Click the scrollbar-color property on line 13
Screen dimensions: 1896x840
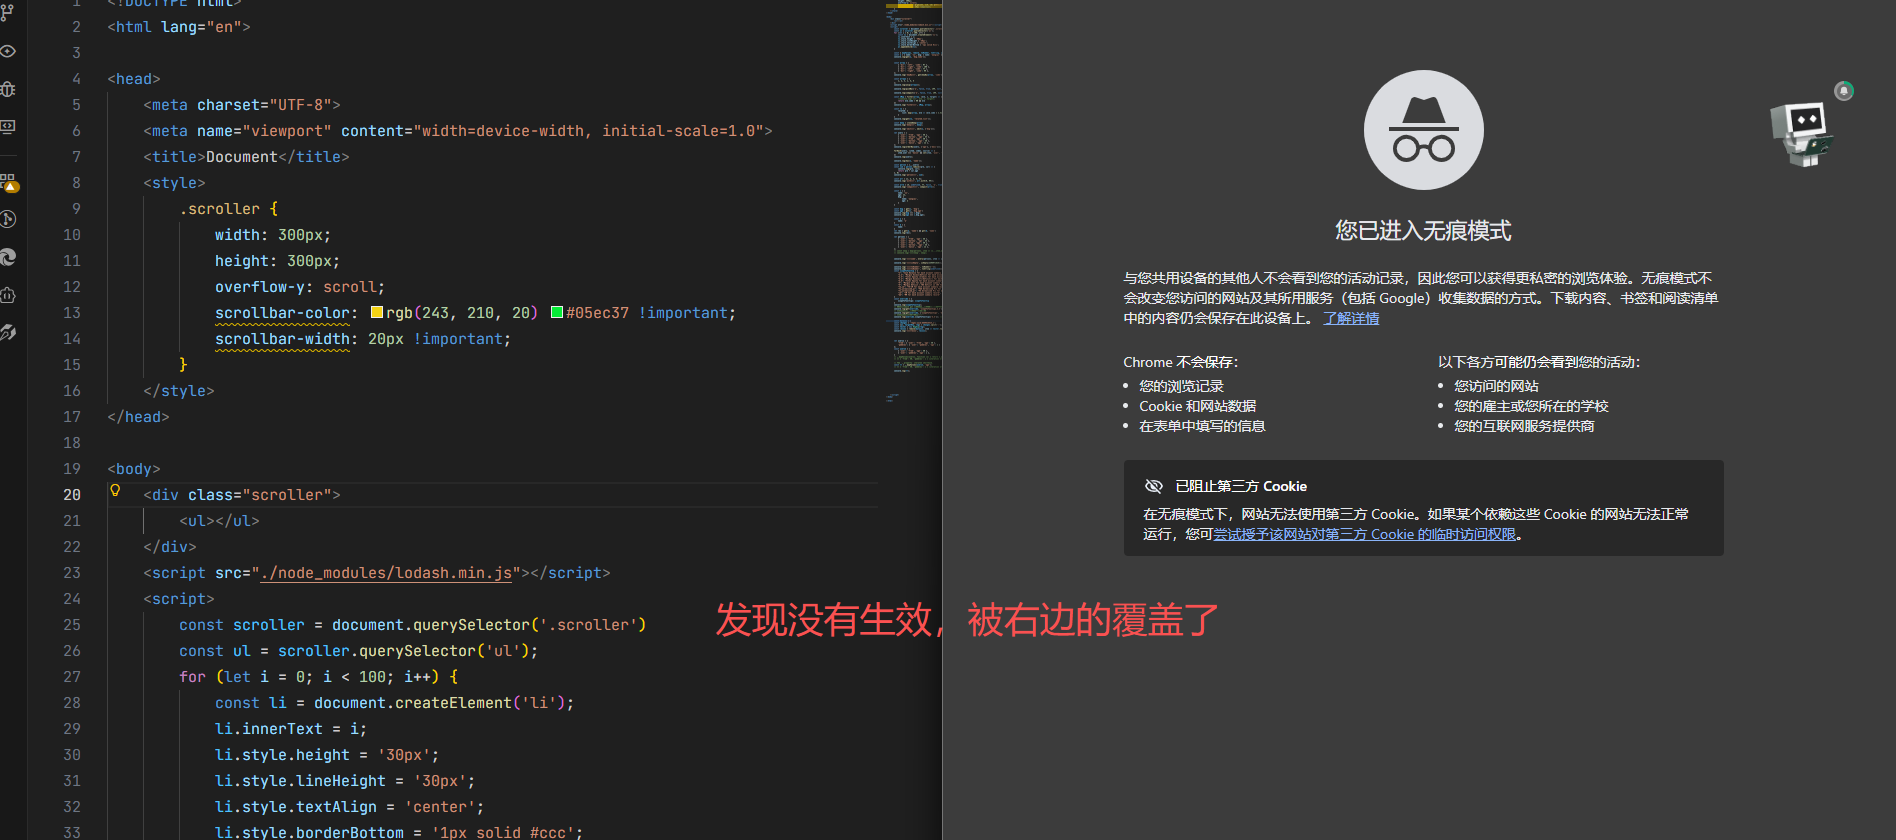pyautogui.click(x=282, y=313)
